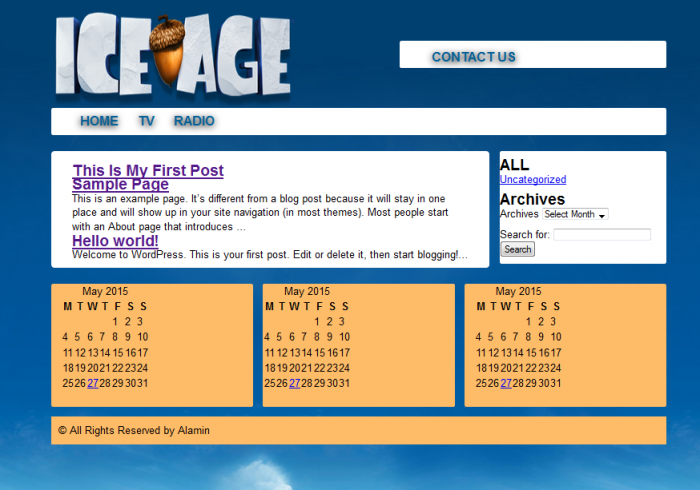This screenshot has height=490, width=700.
Task: Click the 'Welcome to WordPress' excerpt text
Action: 270,254
